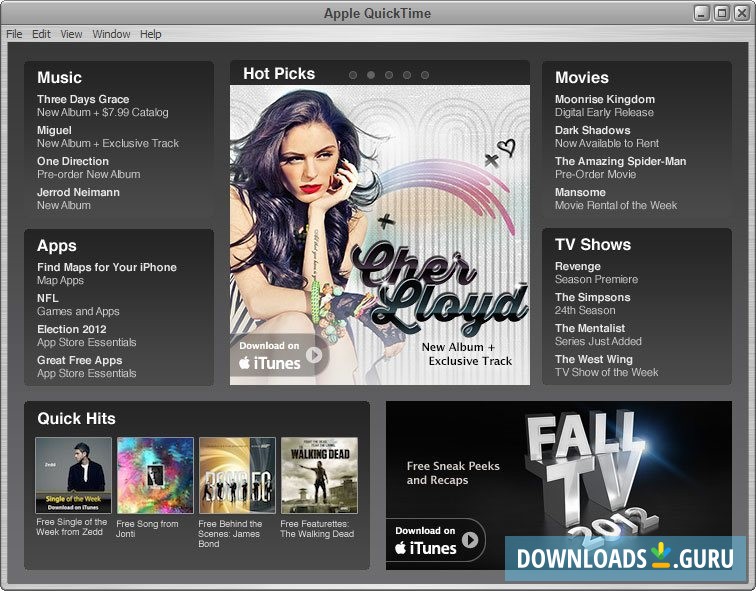
Task: Open The Mentalist series link
Action: [598, 335]
